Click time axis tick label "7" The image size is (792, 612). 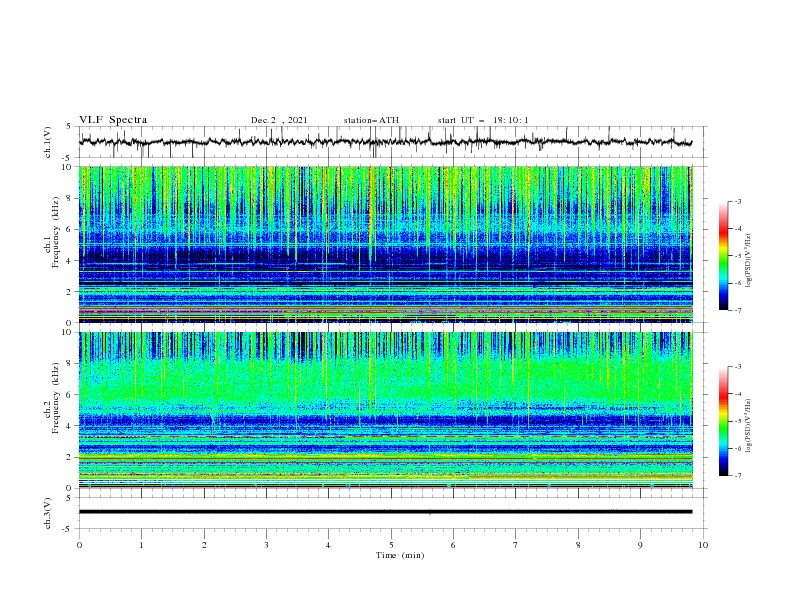pyautogui.click(x=516, y=545)
